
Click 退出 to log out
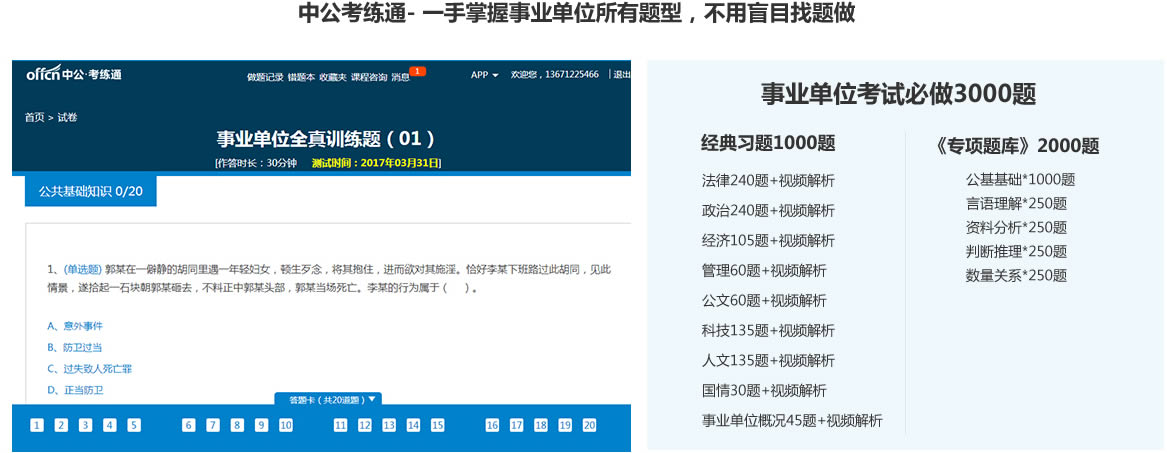click(621, 75)
